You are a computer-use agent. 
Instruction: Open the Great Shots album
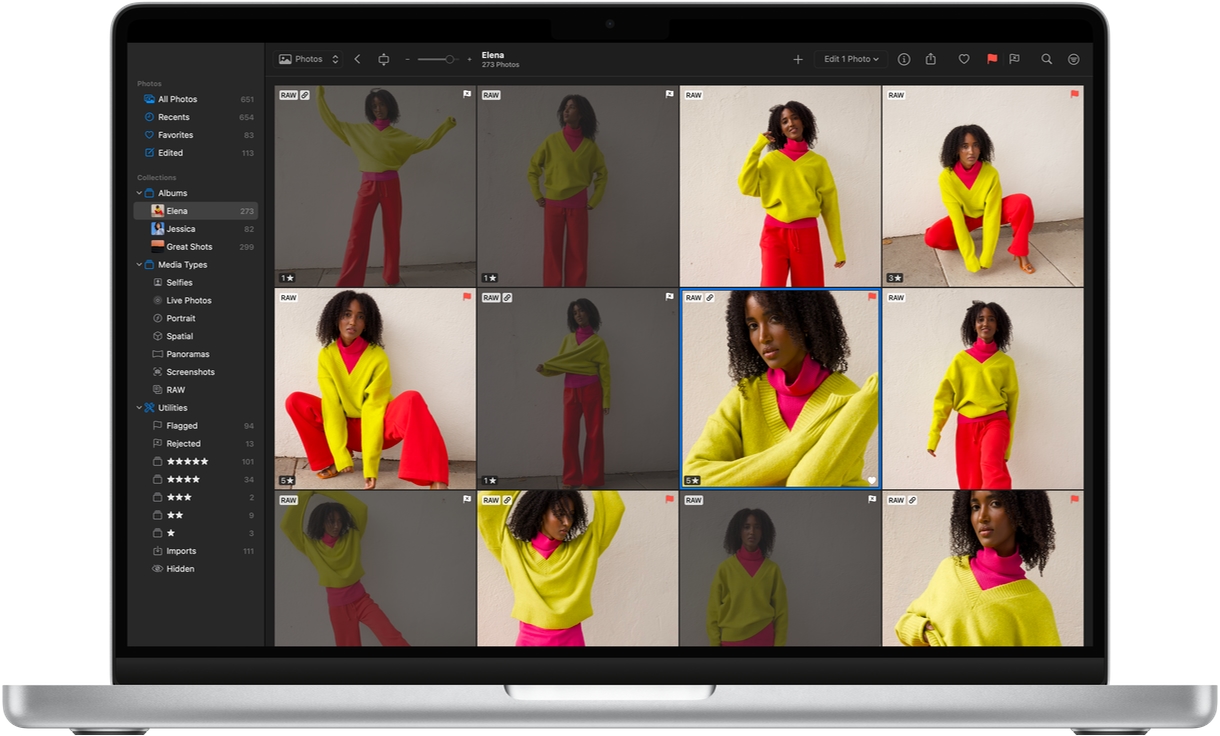196,247
